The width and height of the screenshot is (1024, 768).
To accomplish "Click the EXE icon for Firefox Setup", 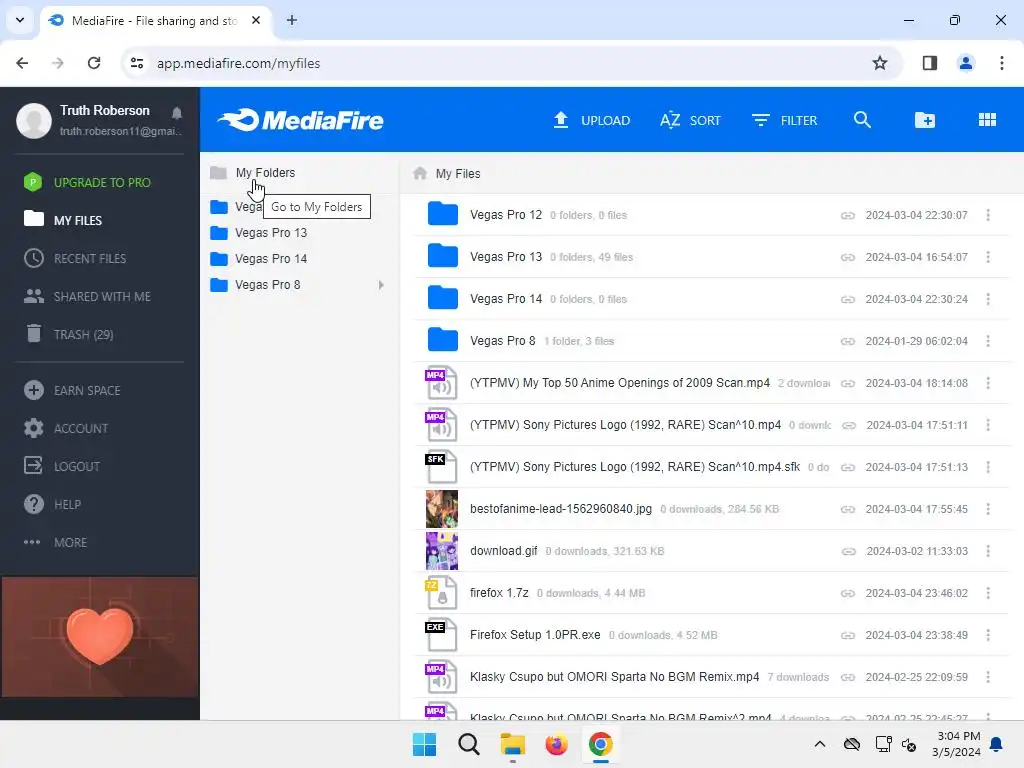I will click(441, 635).
